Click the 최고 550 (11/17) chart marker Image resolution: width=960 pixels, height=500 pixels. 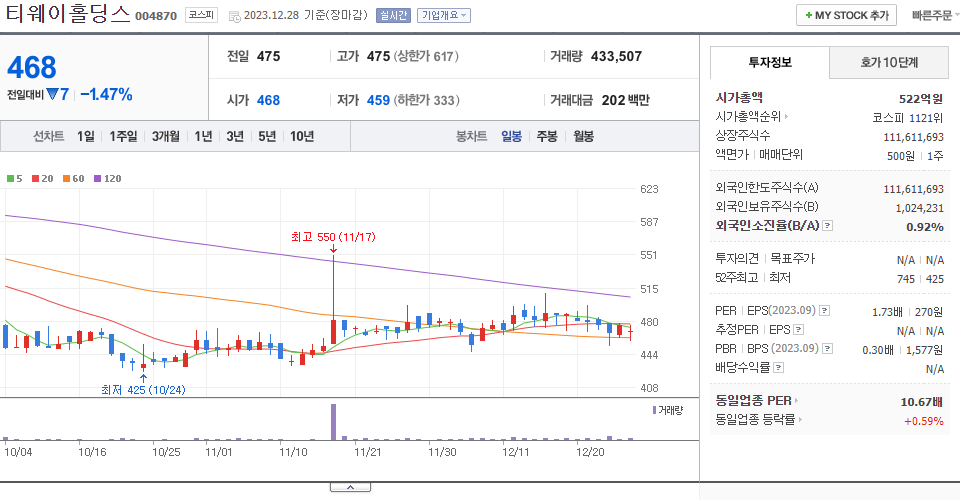(x=333, y=237)
